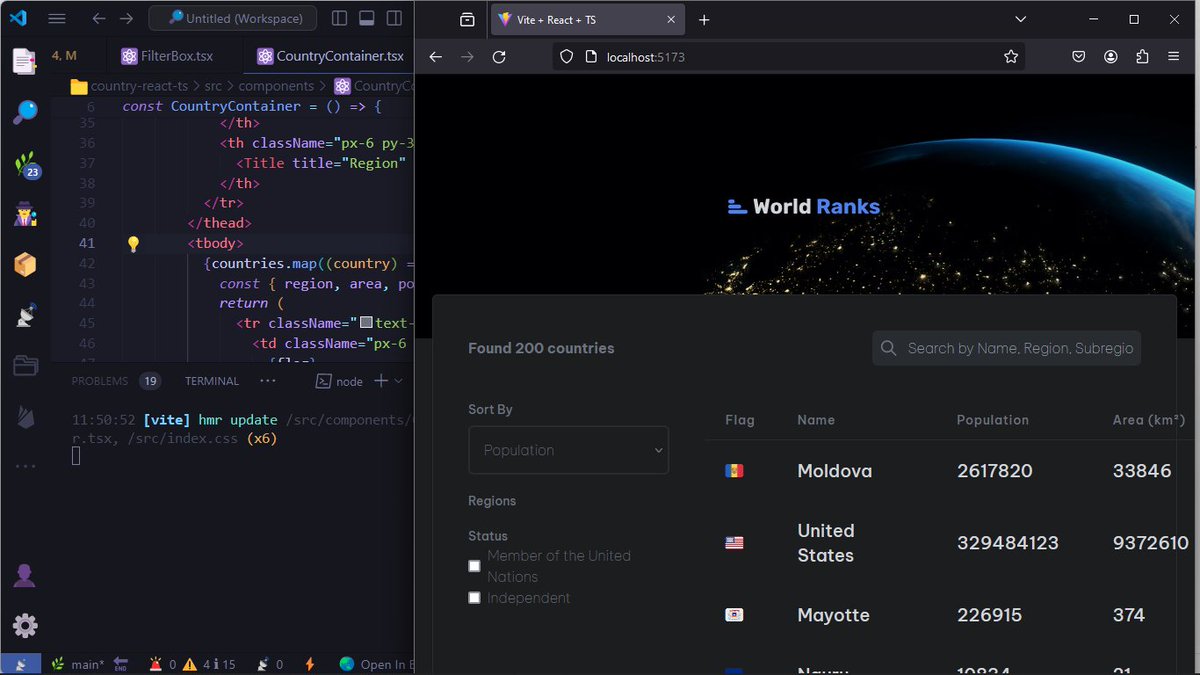Click the Untitled (Workspace) command center box
1200x675 pixels.
point(233,18)
